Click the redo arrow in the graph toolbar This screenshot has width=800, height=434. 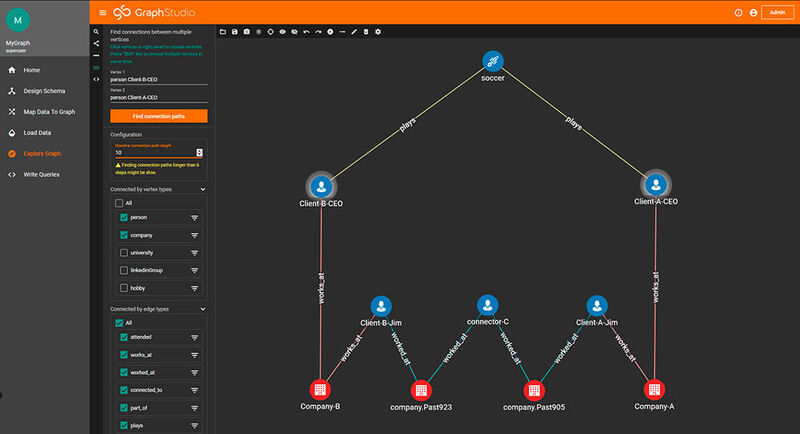pyautogui.click(x=318, y=32)
